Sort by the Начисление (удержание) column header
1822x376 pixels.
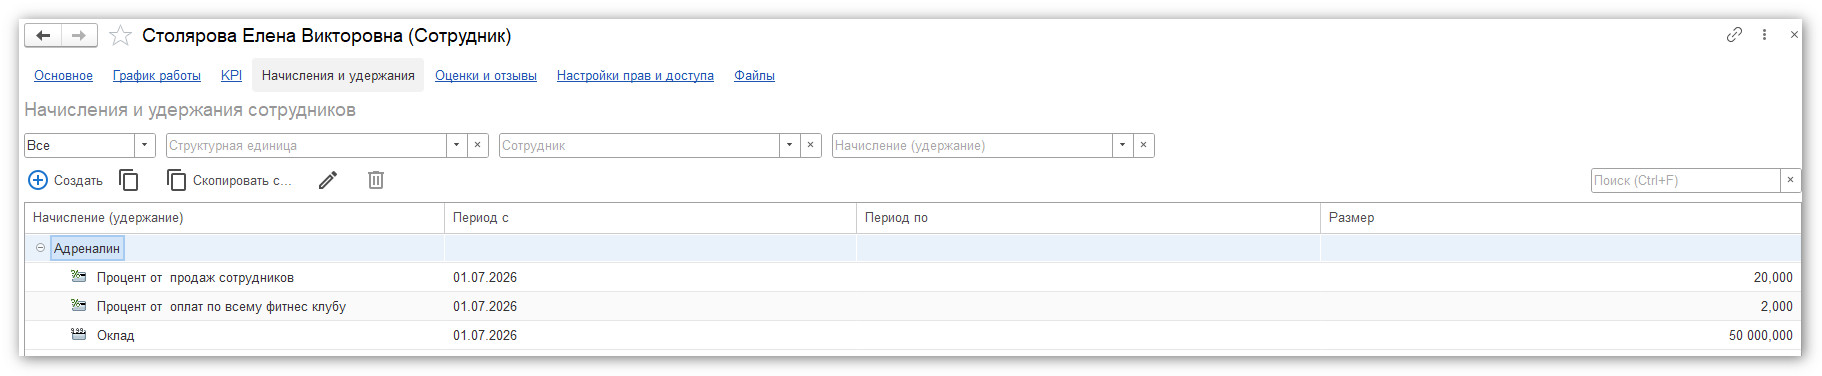click(x=234, y=218)
